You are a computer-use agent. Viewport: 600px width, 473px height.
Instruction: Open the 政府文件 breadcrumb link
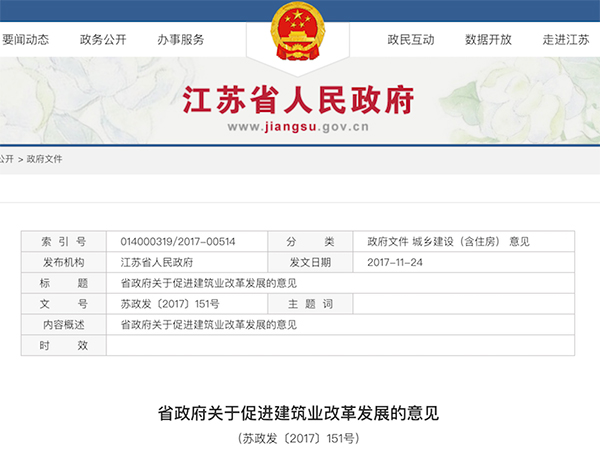[44, 159]
